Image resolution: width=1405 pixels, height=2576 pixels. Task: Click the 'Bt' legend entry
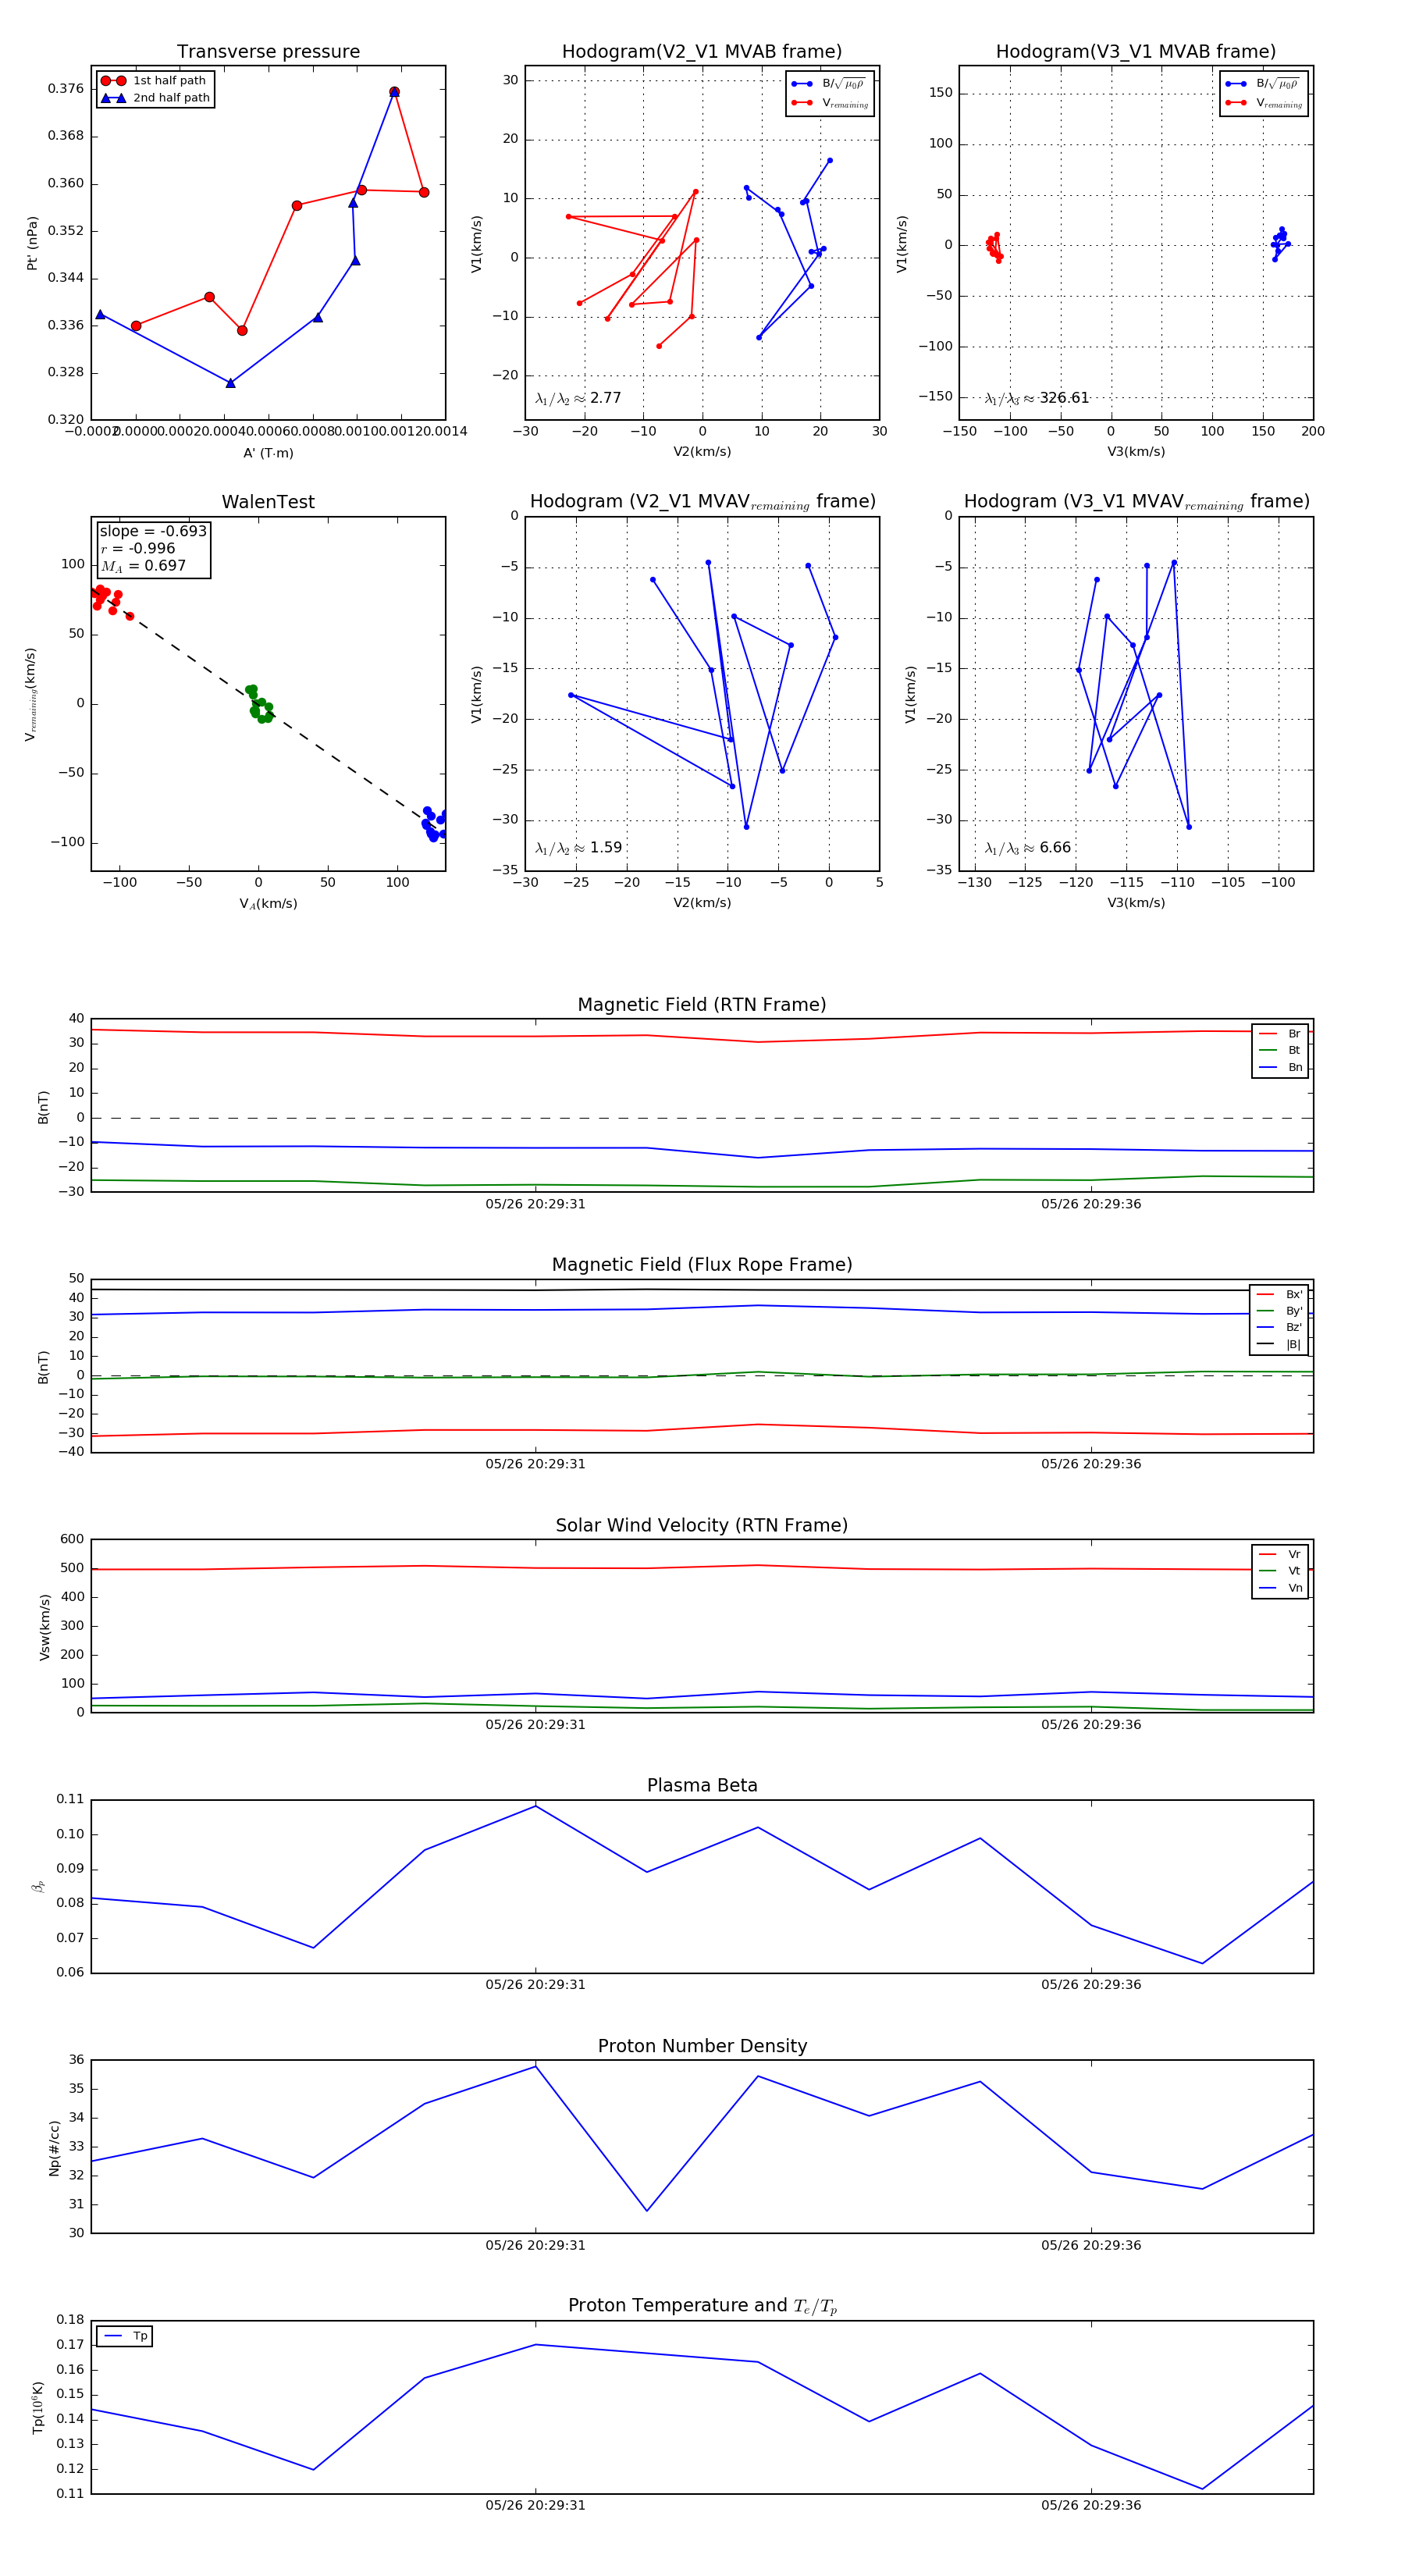point(1280,1050)
